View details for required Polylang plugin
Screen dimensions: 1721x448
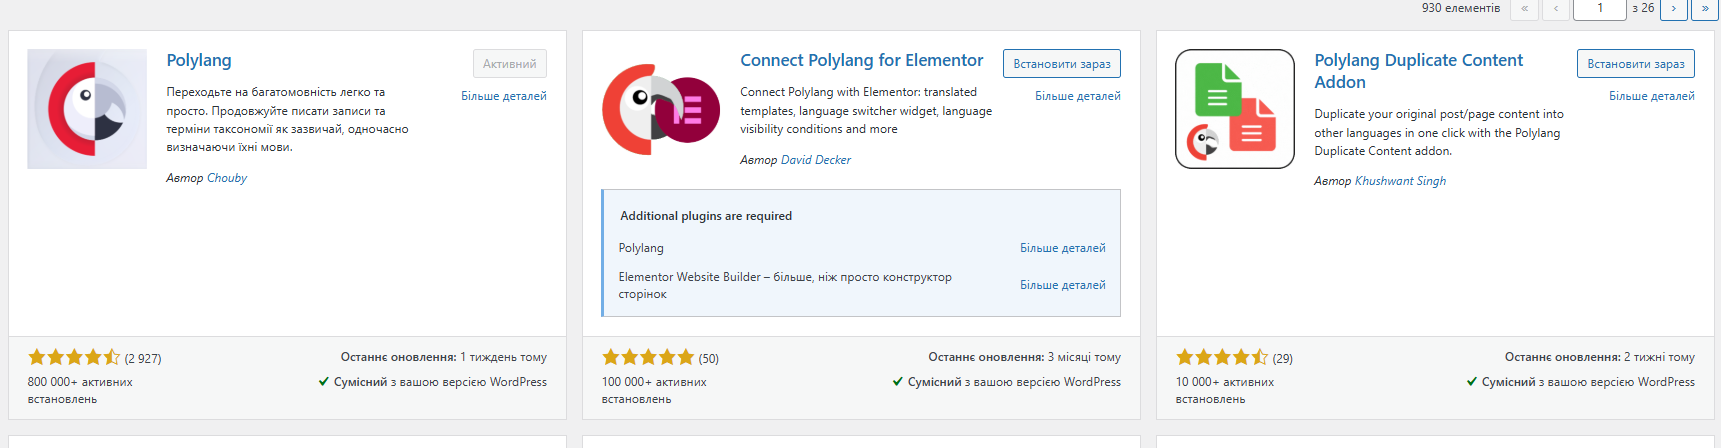(x=1062, y=248)
